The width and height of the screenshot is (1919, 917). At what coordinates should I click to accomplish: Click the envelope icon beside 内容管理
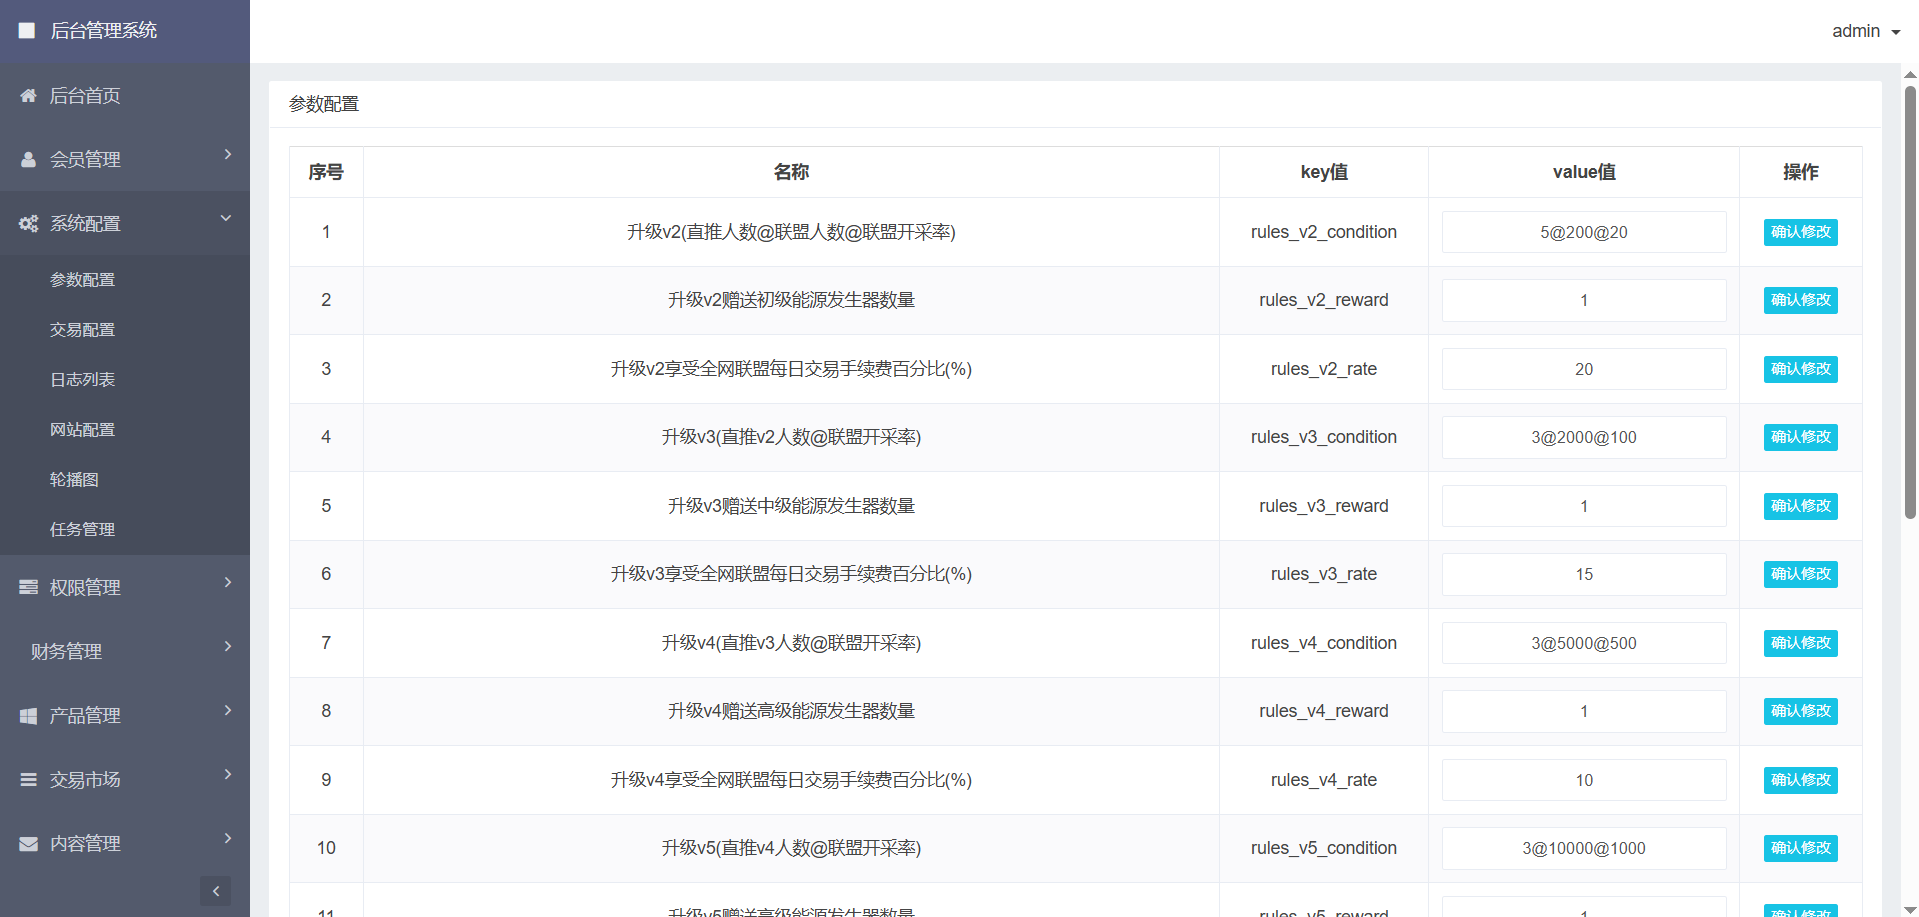(x=28, y=844)
